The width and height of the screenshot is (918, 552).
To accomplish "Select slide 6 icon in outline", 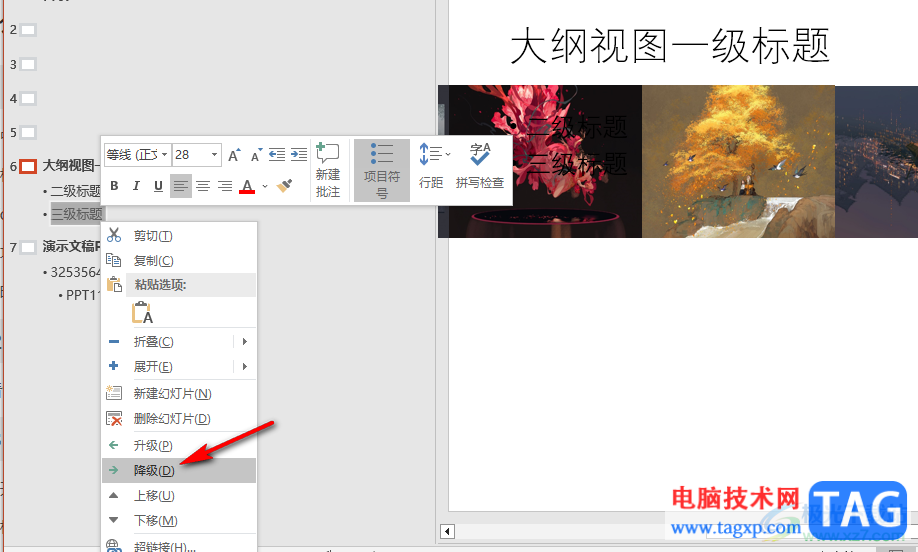I will (28, 166).
